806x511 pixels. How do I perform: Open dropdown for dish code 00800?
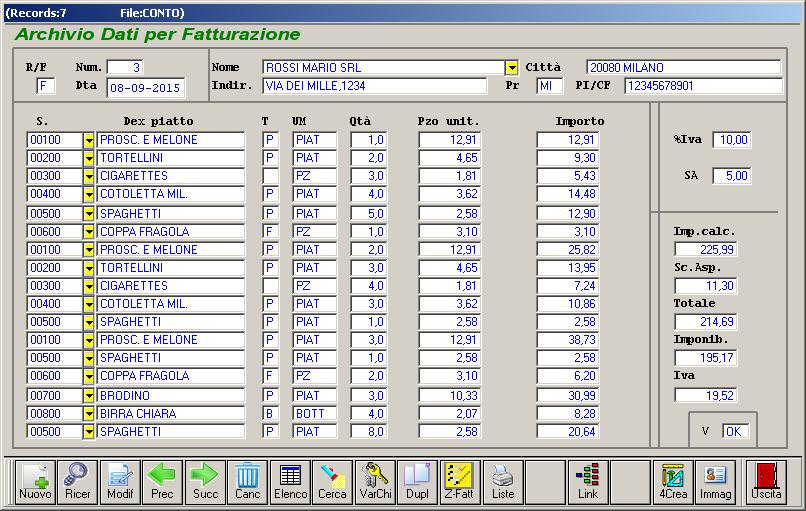(88, 414)
